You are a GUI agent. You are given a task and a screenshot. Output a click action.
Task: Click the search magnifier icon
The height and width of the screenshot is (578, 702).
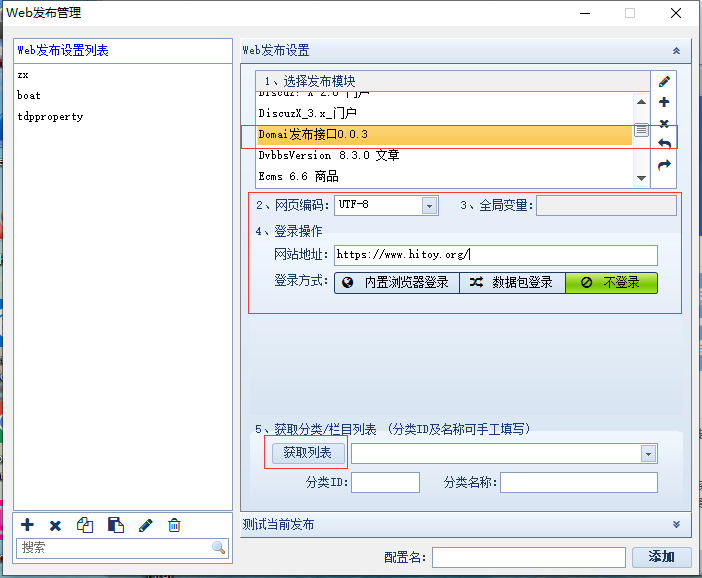[x=218, y=548]
